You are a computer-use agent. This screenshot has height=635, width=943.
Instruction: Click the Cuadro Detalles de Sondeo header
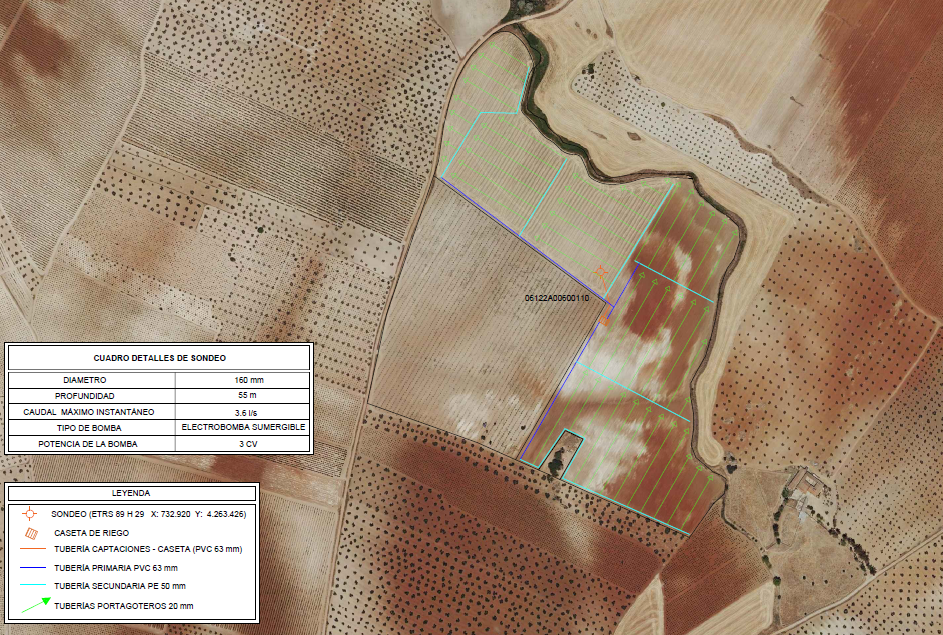pos(159,357)
